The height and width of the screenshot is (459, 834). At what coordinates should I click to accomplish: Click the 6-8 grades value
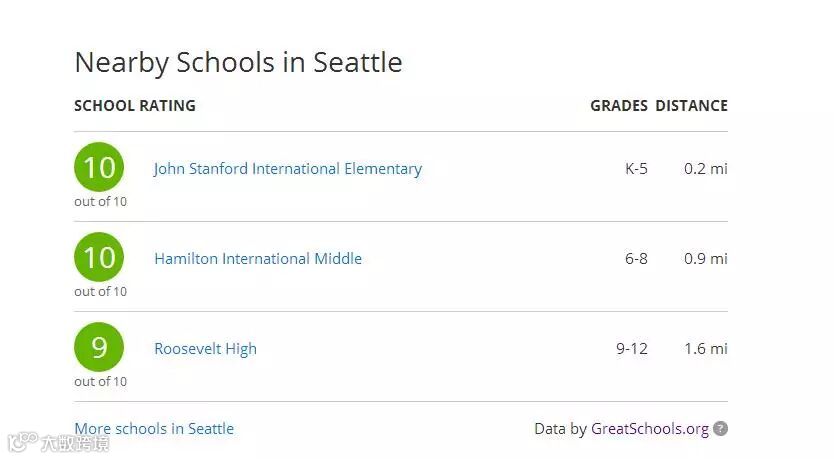click(x=636, y=258)
